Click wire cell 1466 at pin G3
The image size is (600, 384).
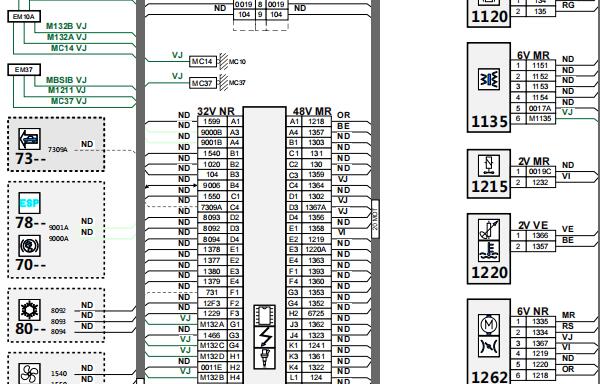coord(212,335)
